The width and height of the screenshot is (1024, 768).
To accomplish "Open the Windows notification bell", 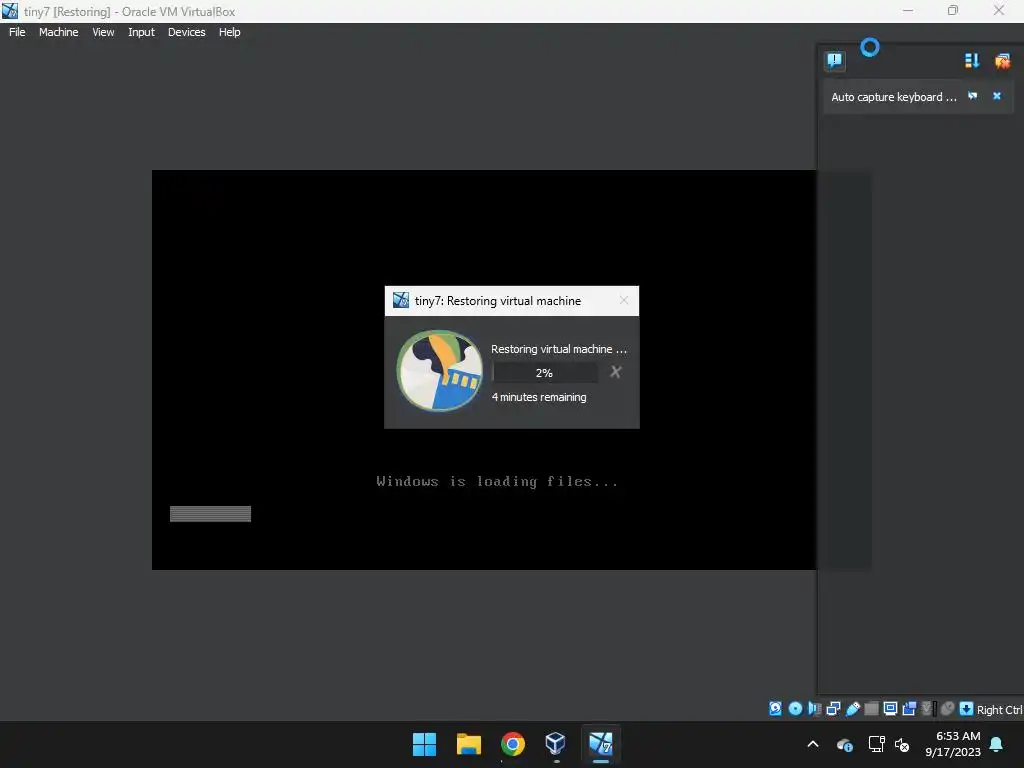I will pyautogui.click(x=997, y=744).
